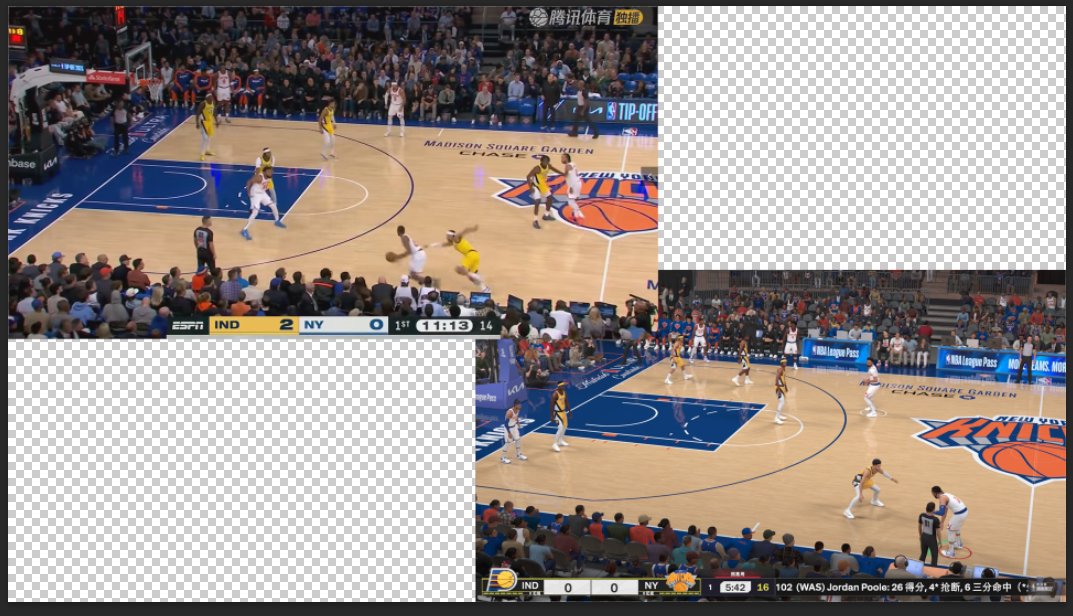1073x616 pixels.
Task: Click the Knicks logo in the game scoreboard
Action: click(x=680, y=582)
